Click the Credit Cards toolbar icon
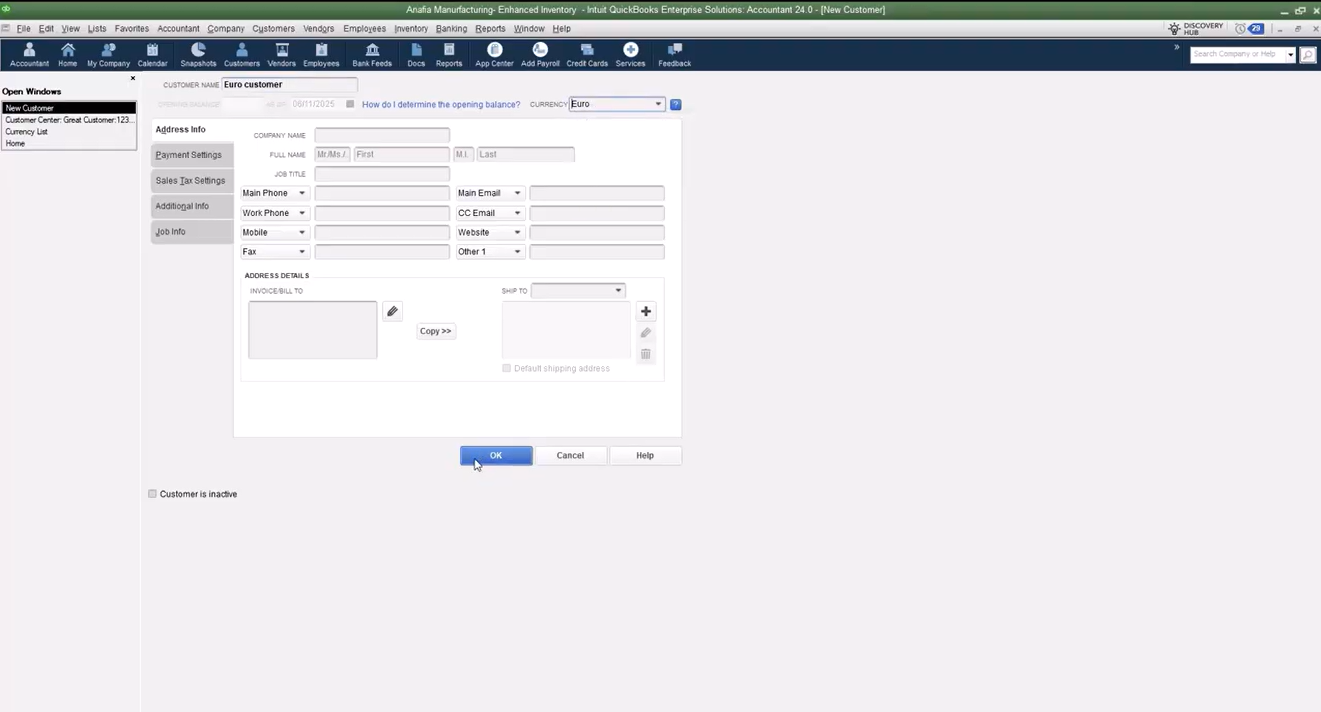1321x712 pixels. [587, 54]
